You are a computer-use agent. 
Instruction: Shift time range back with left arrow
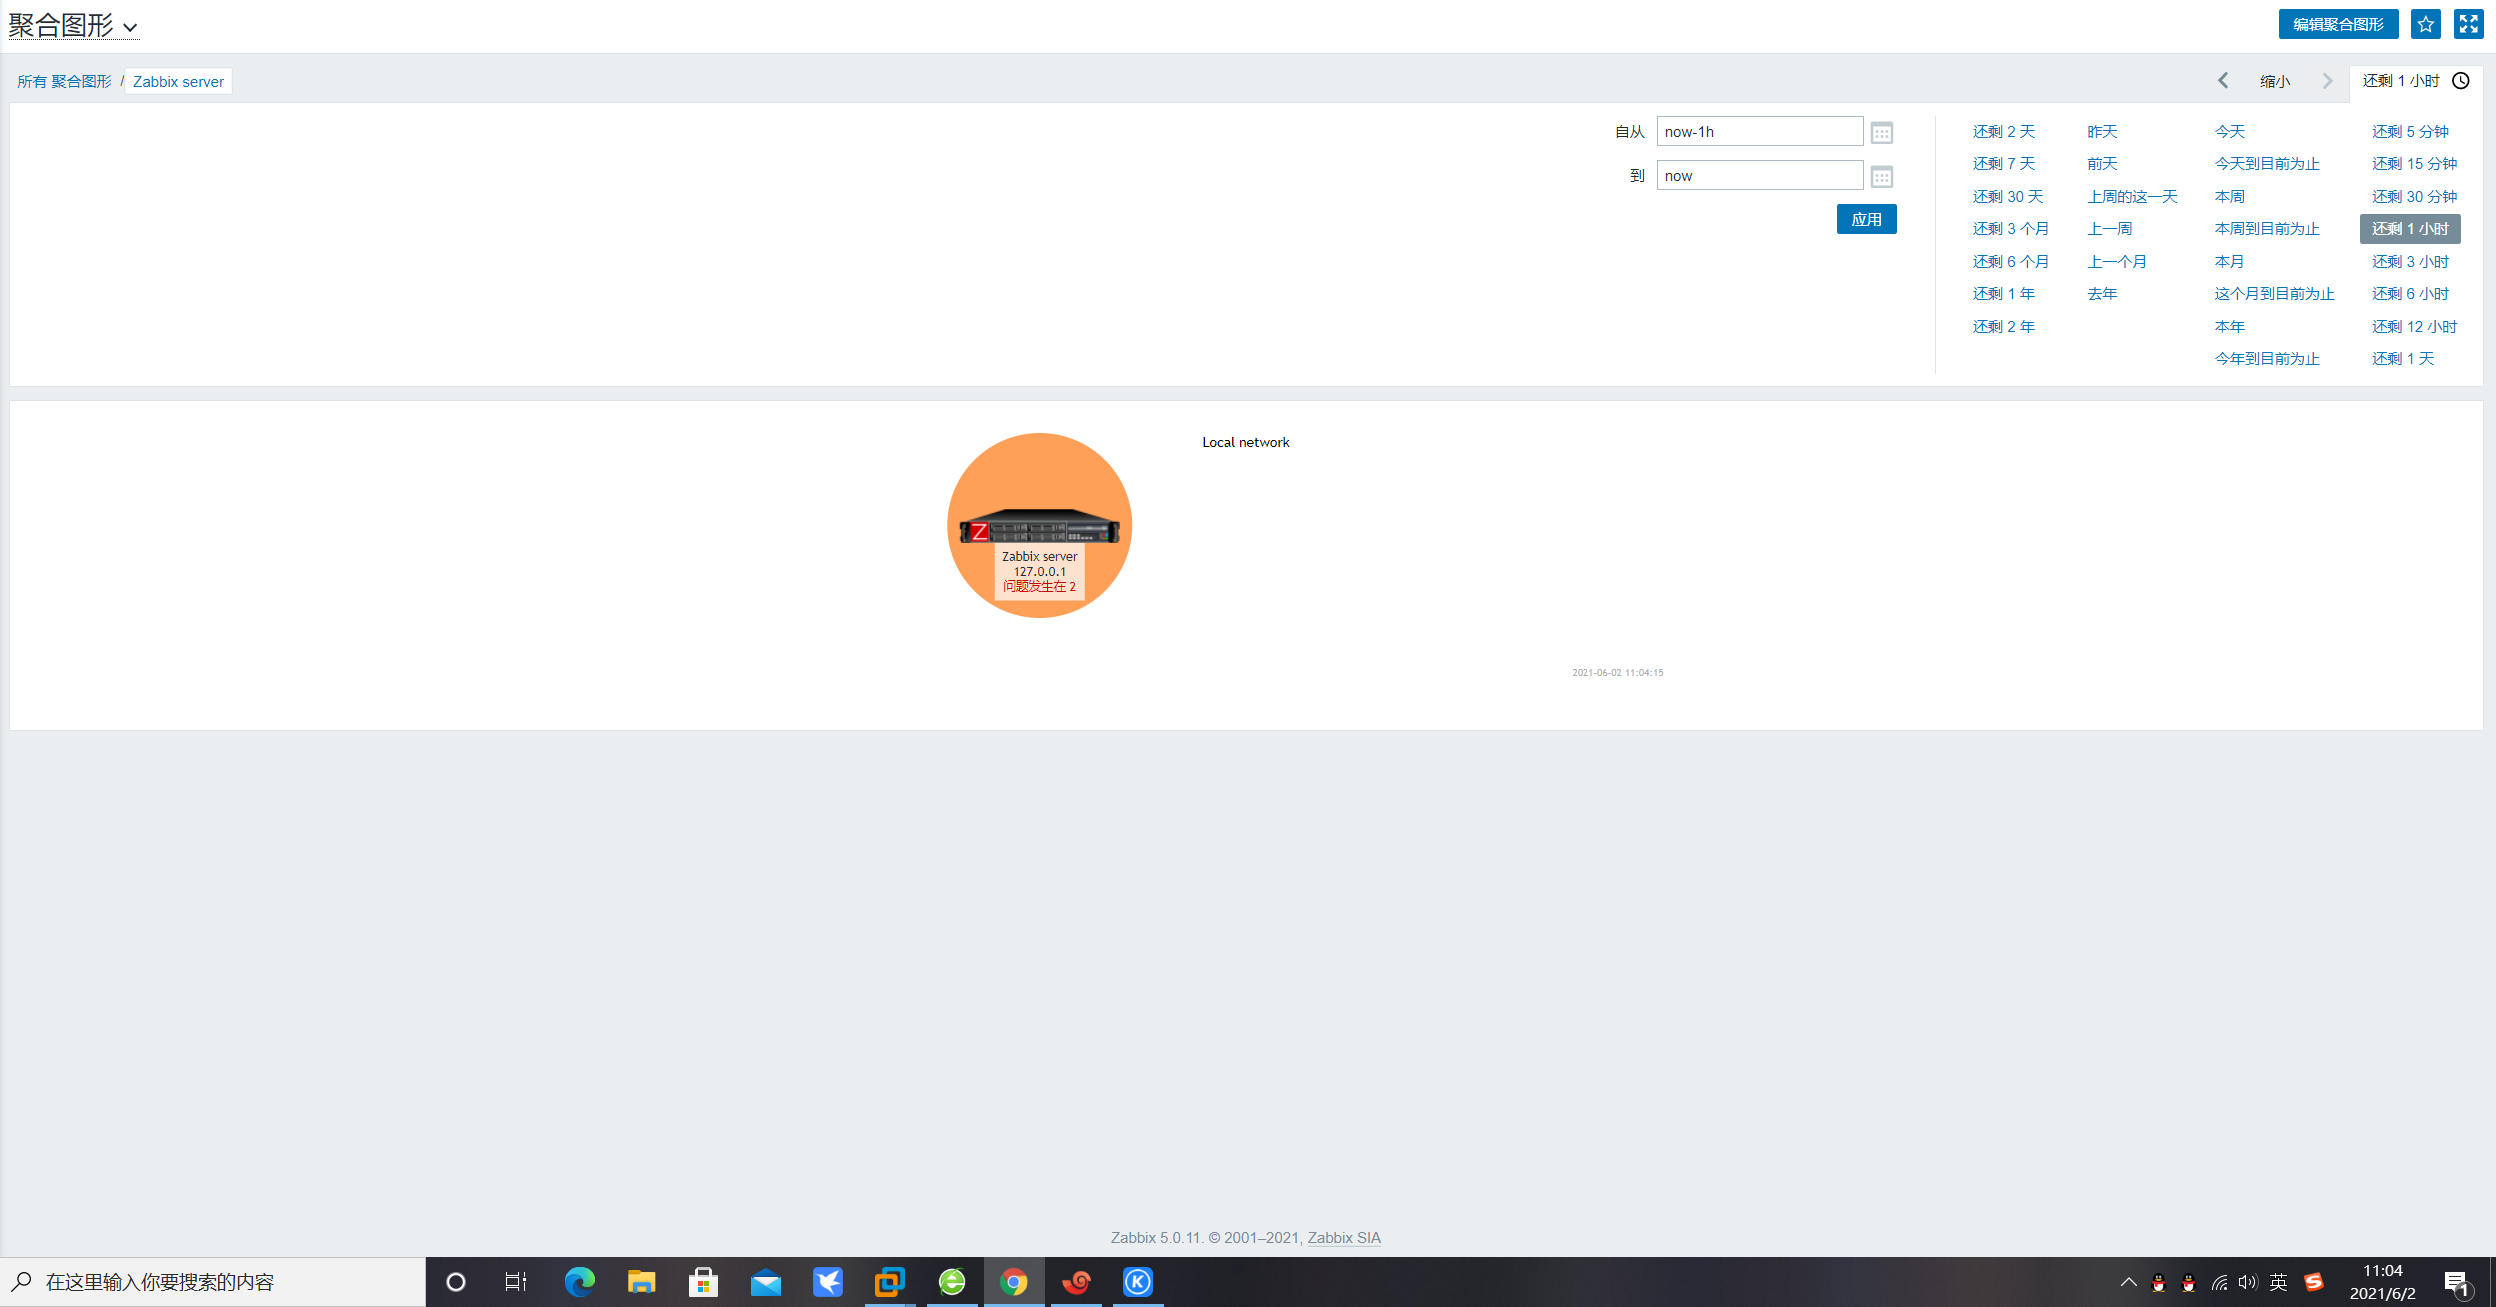(x=2222, y=81)
